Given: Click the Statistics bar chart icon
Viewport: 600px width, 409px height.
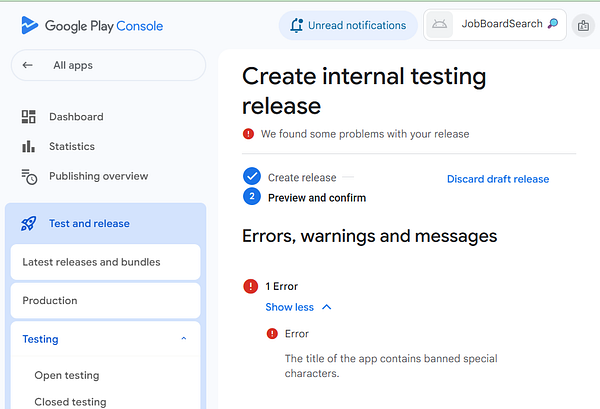Looking at the screenshot, I should (28, 146).
